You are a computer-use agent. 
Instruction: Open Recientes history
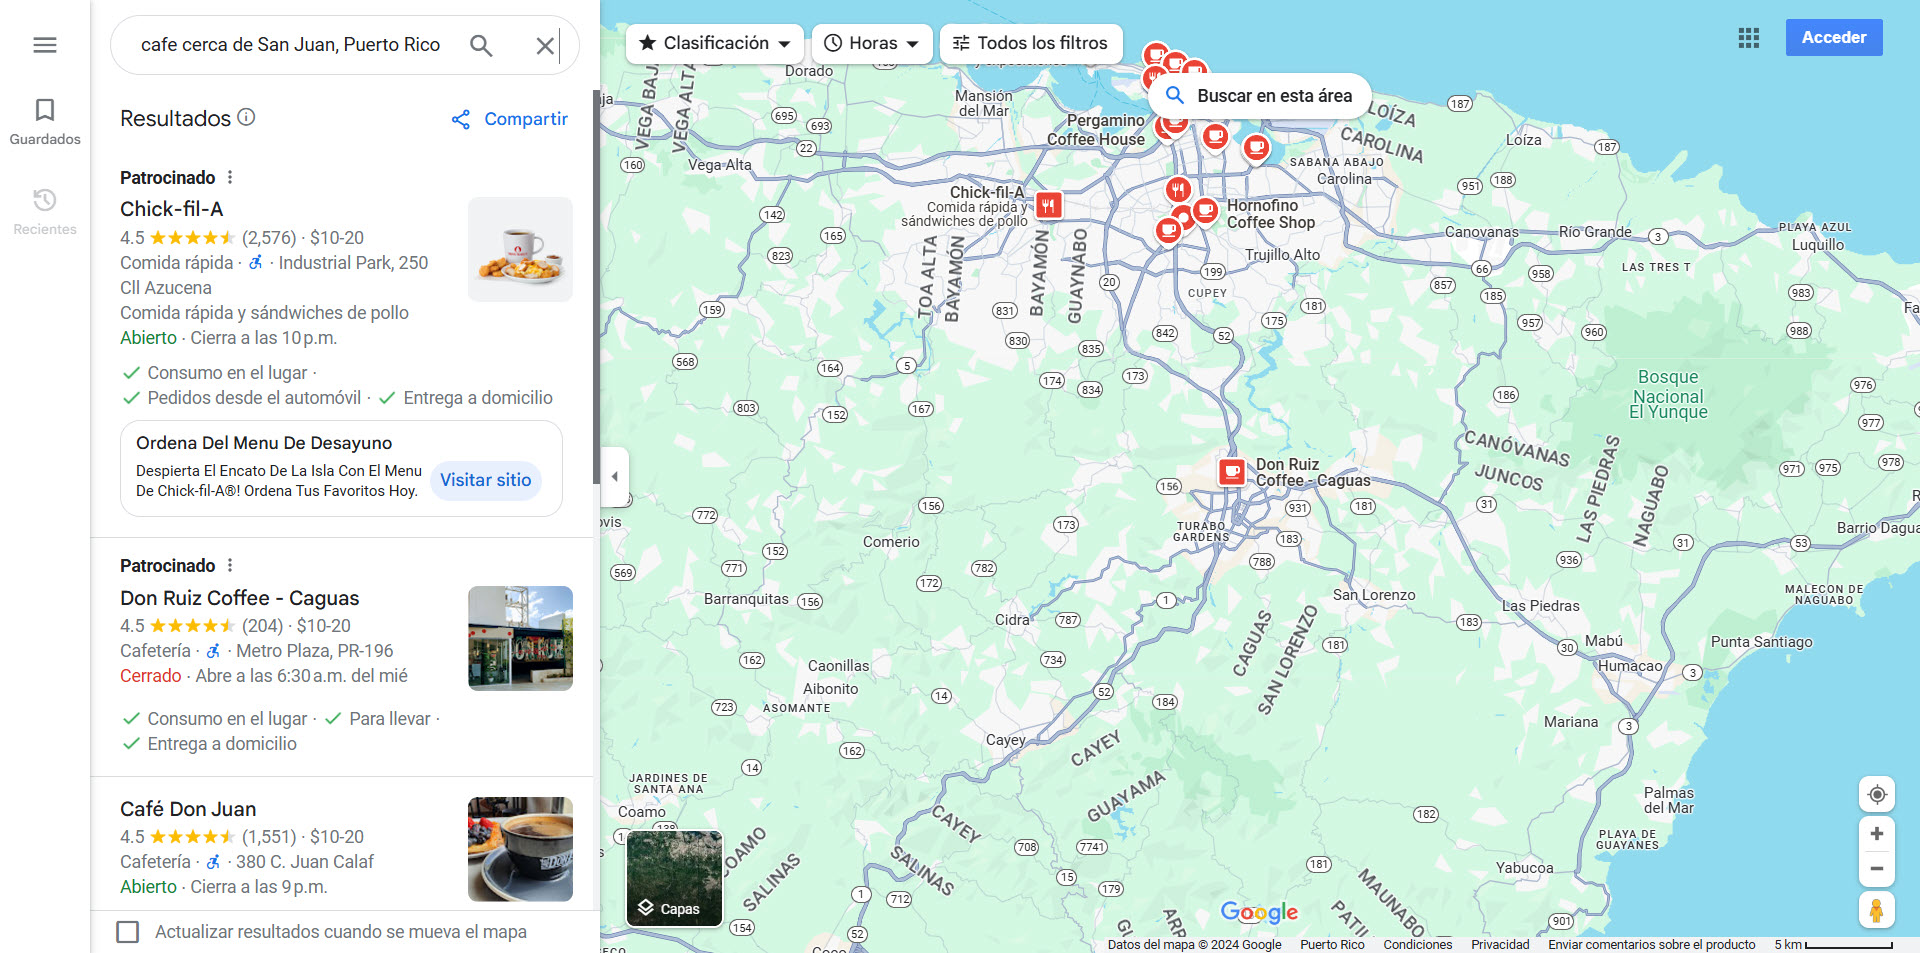[45, 212]
